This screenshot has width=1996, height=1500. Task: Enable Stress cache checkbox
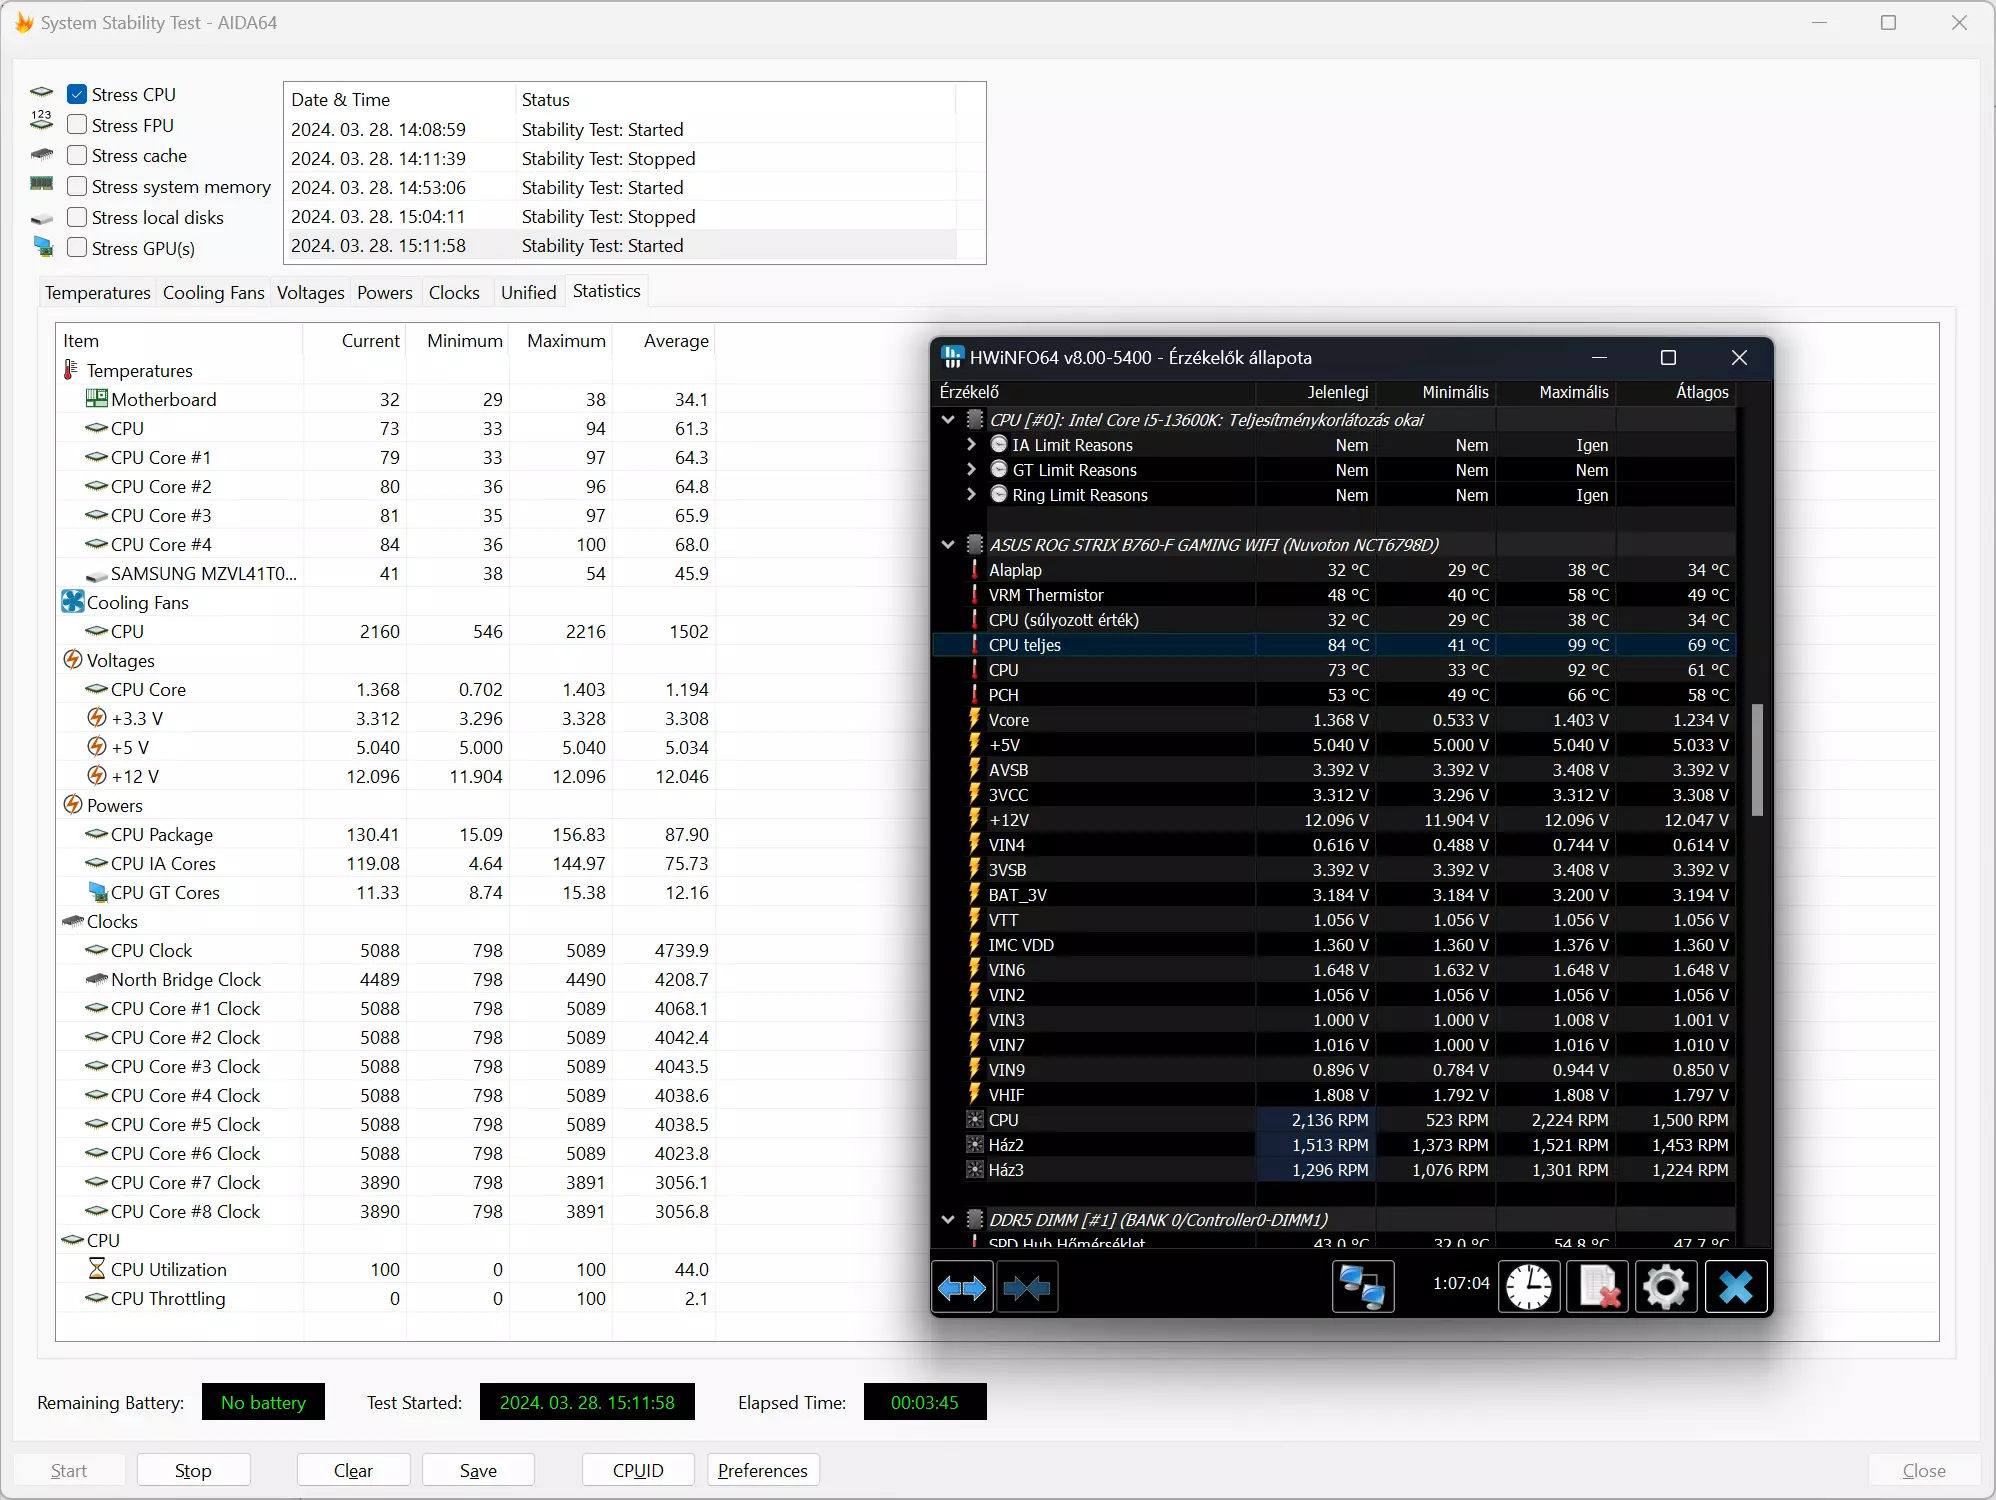(77, 155)
